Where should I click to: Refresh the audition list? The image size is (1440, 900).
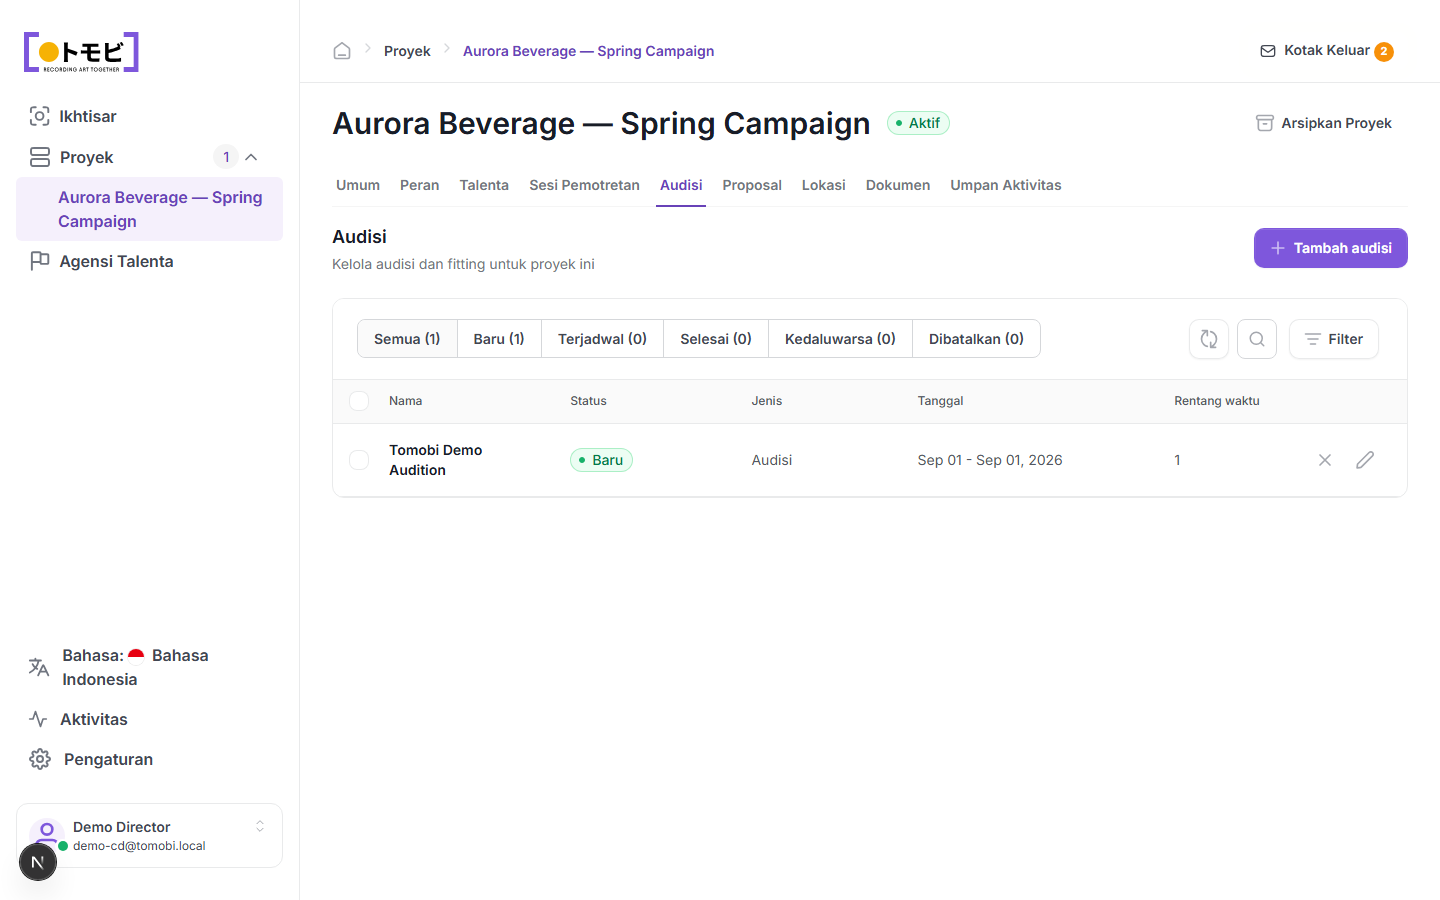tap(1209, 339)
